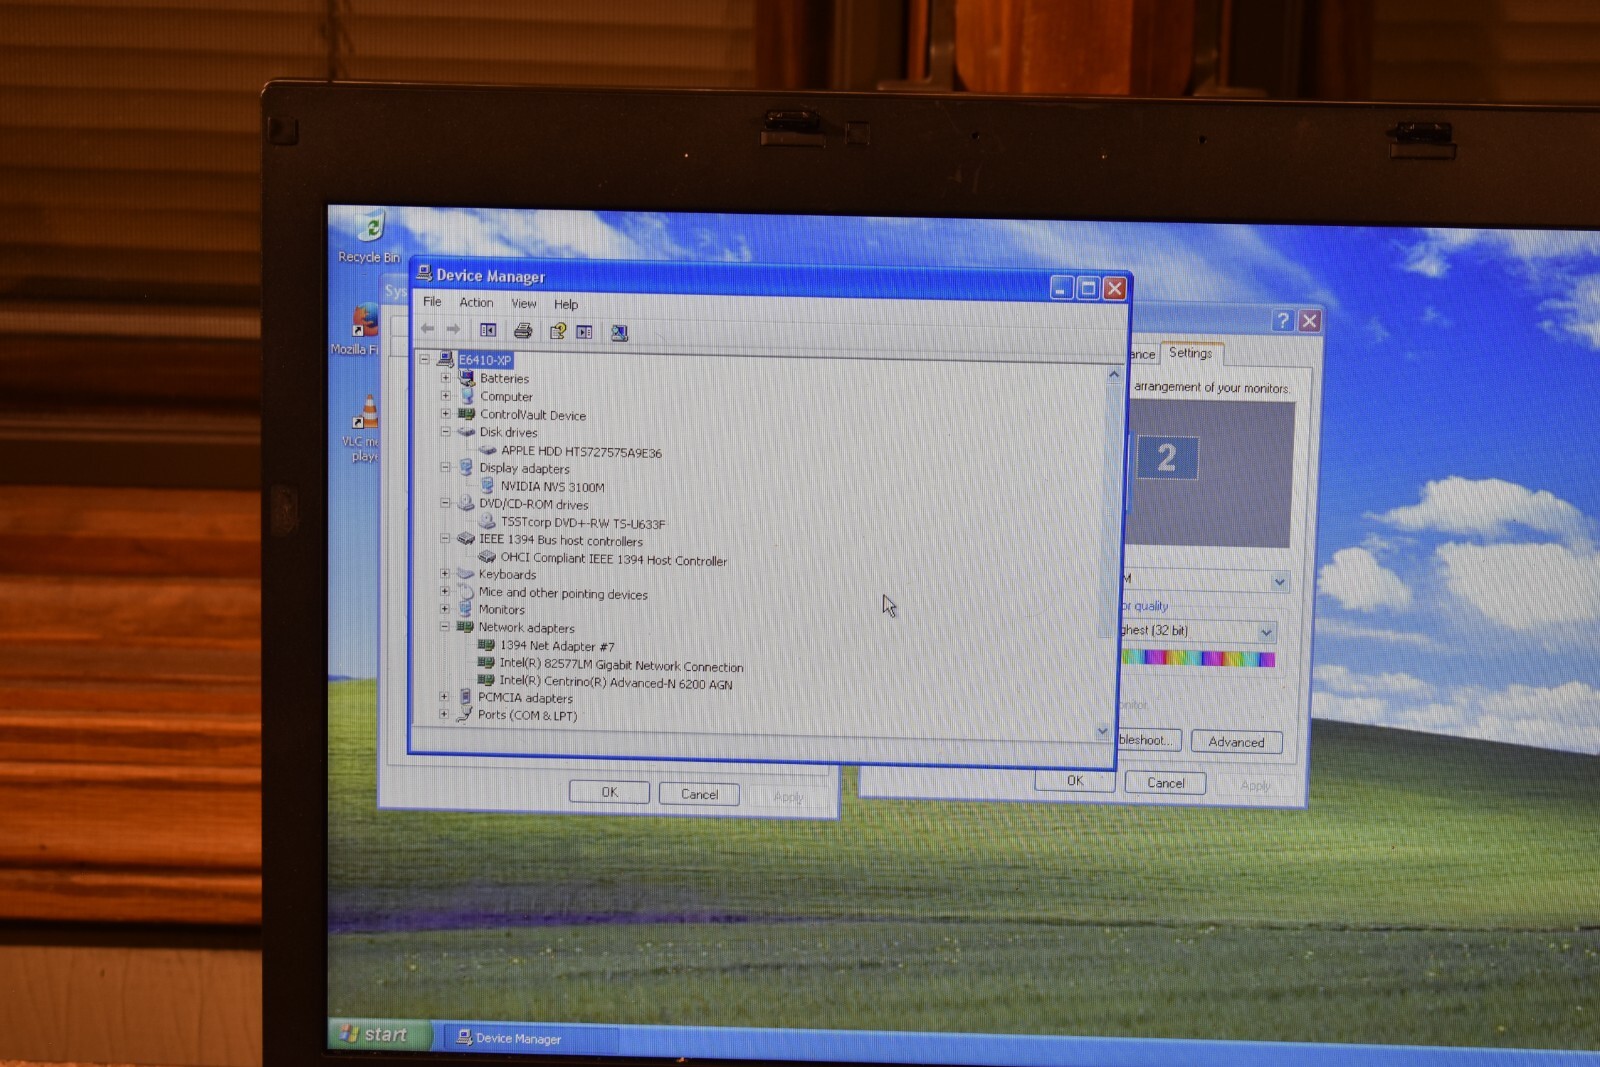Click the DVD/CD-ROM drives category icon
Screen dimensions: 1600x1067
pyautogui.click(x=465, y=503)
